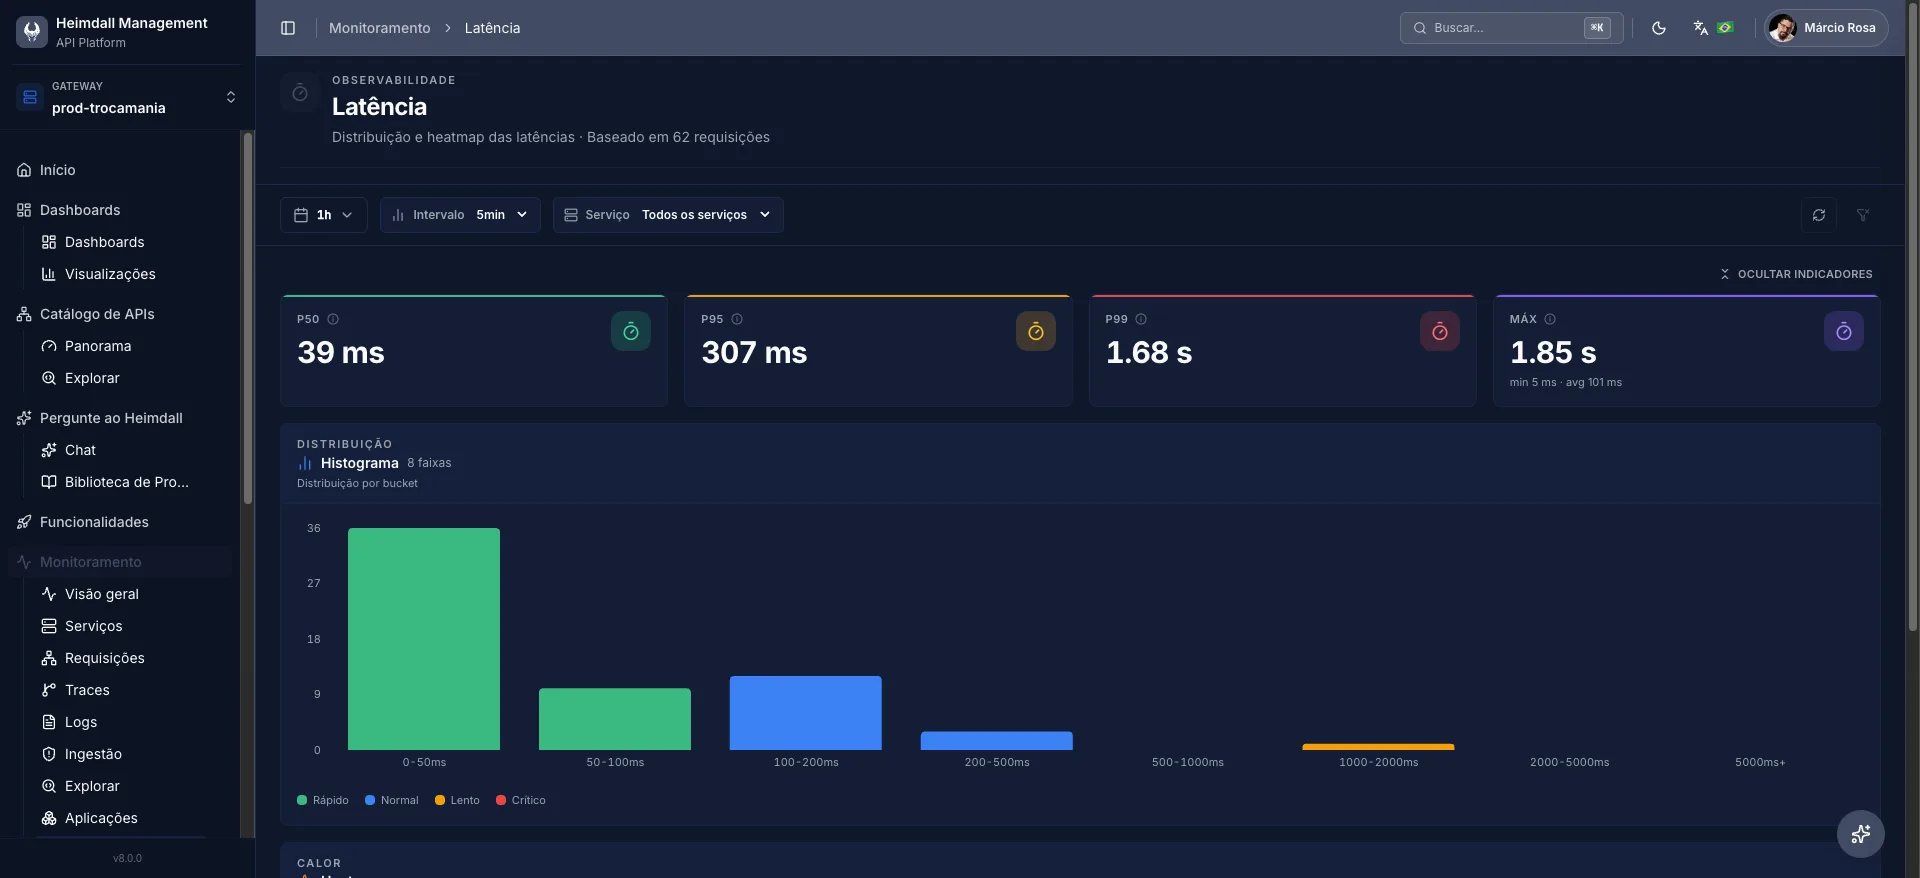Click the Traces branch icon
The image size is (1920, 878).
pos(48,690)
